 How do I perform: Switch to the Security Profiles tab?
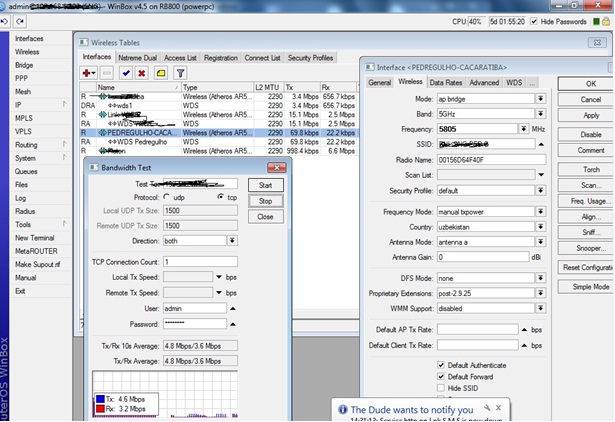pos(310,58)
